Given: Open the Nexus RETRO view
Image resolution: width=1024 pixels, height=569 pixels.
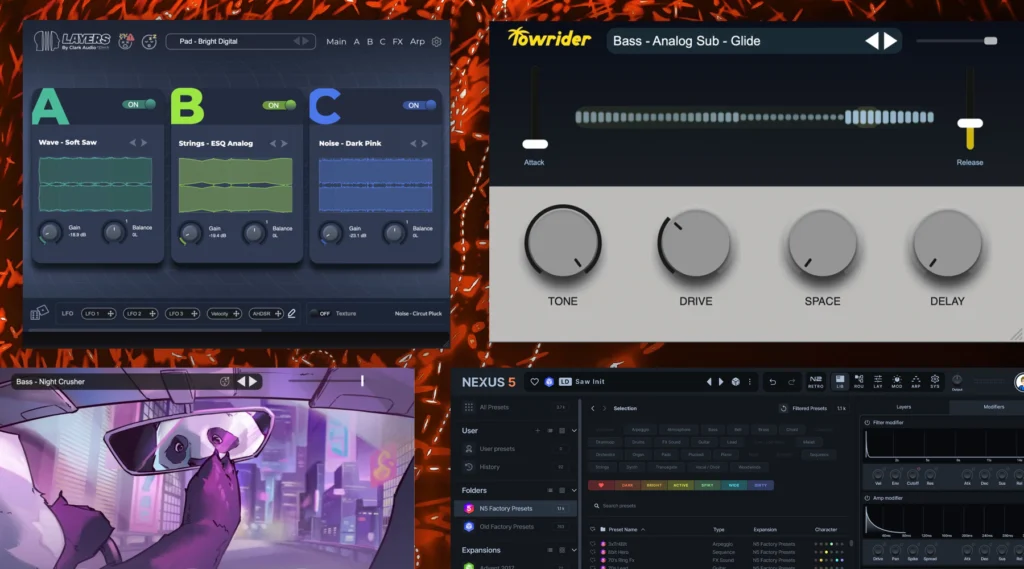Looking at the screenshot, I should click(x=816, y=382).
